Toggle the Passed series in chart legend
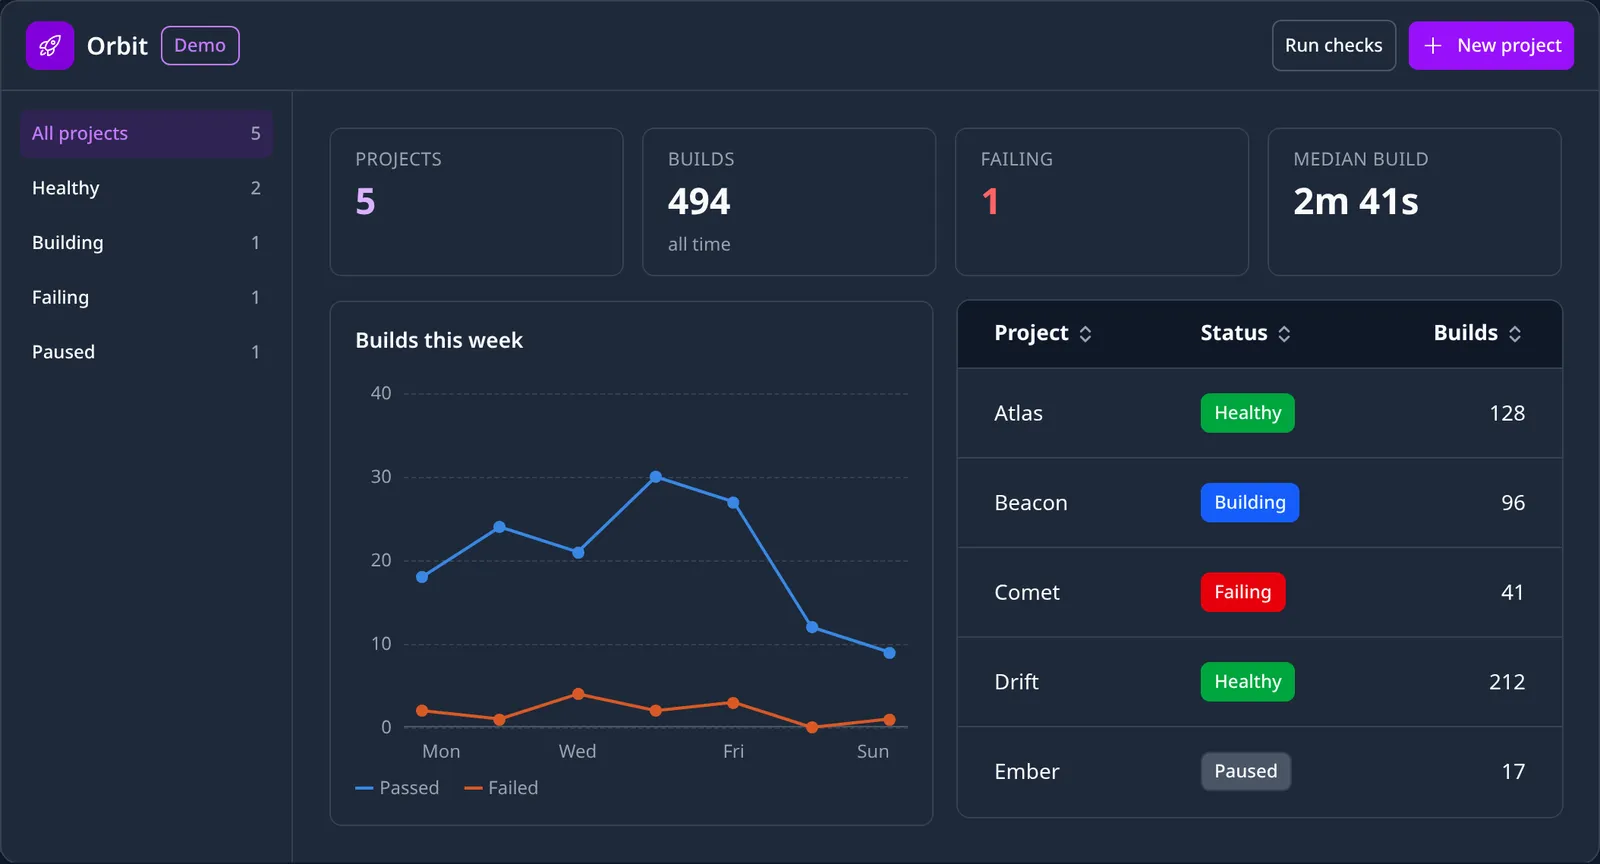 (397, 788)
